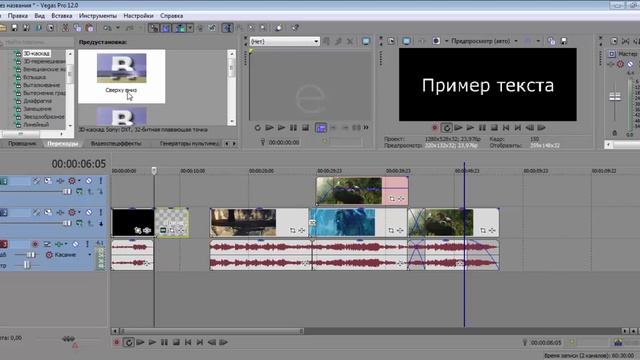Click red Record button in bottom transport
Viewport: 640px width, 360px height.
[116, 342]
